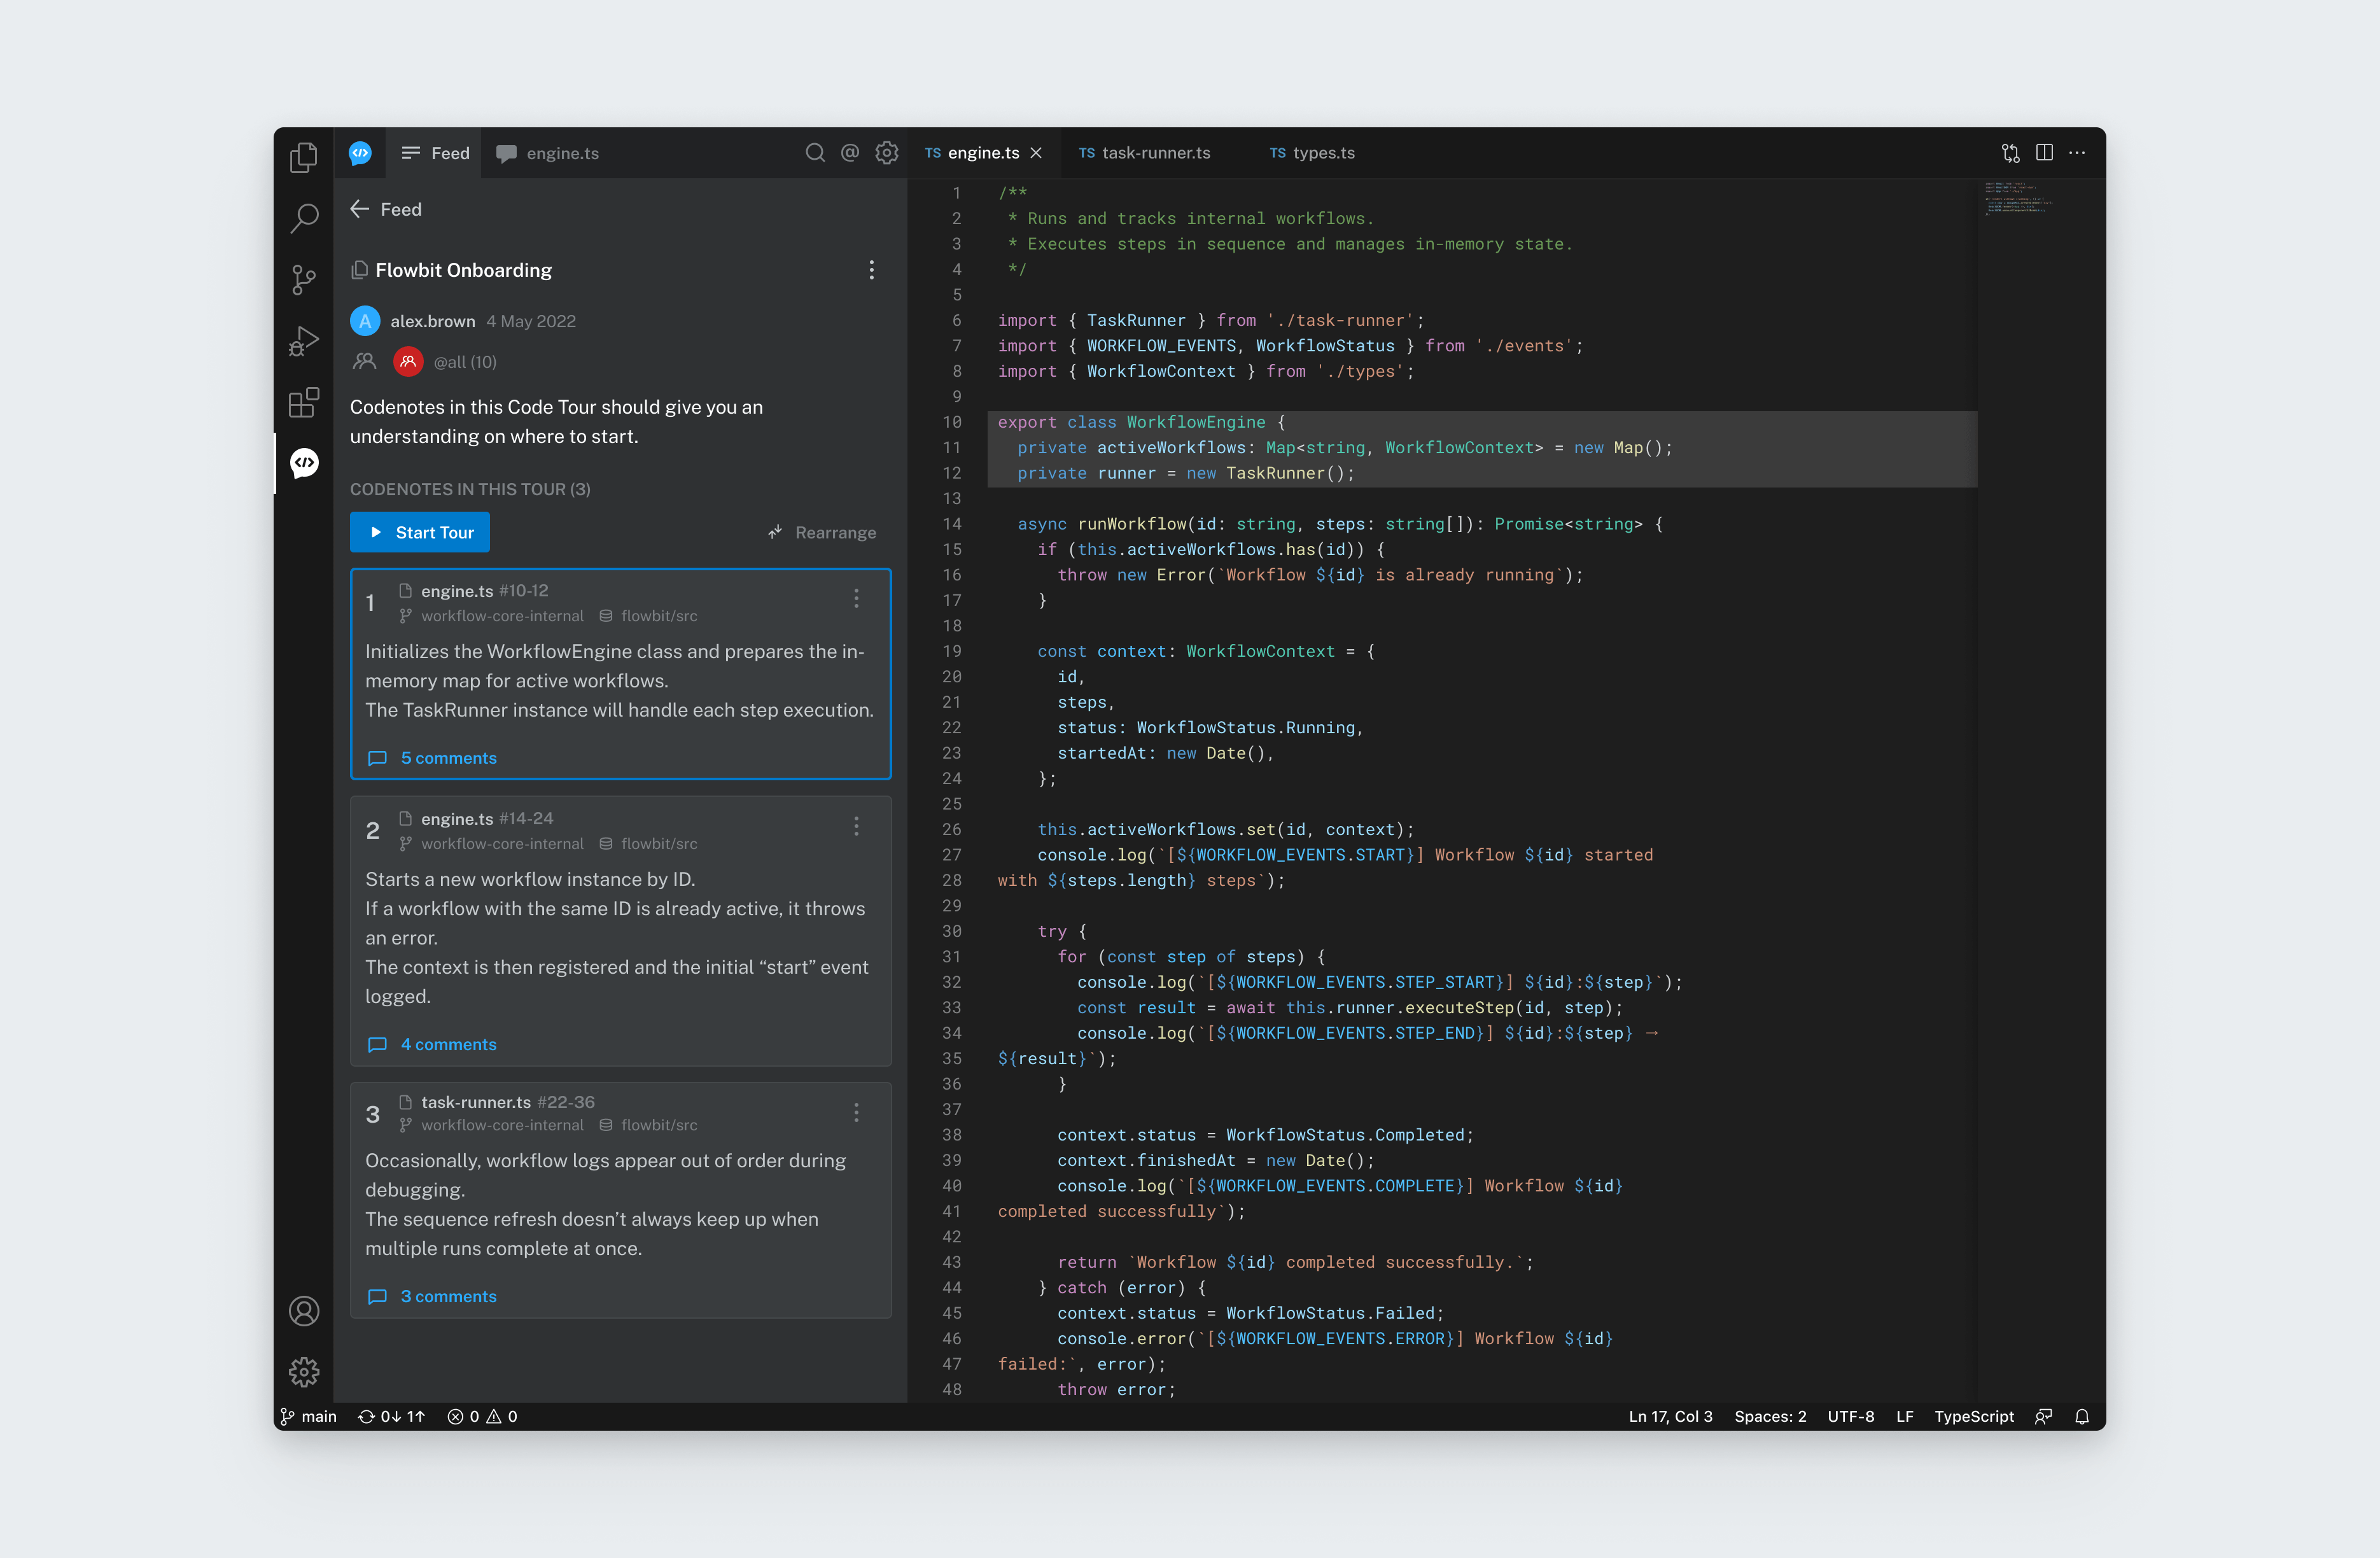Viewport: 2380px width, 1558px height.
Task: Open more options for codenote 2 engine.ts #14-24
Action: coord(856,826)
